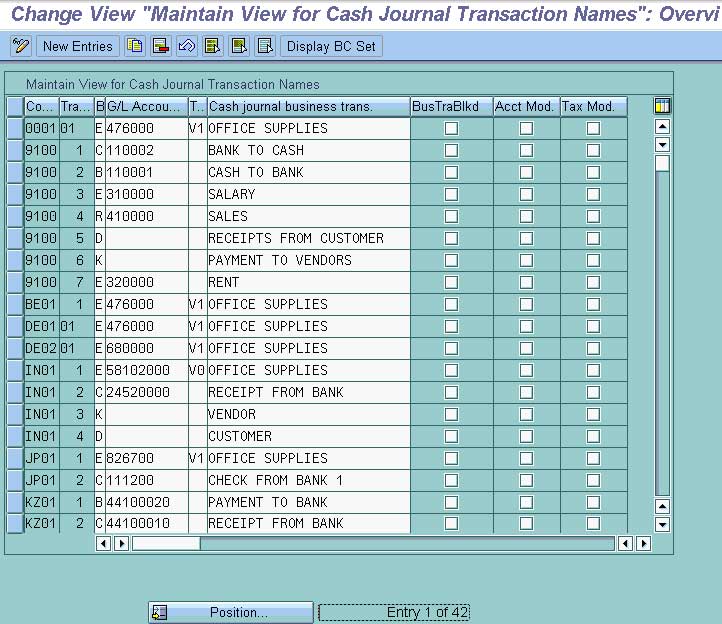Image resolution: width=722 pixels, height=624 pixels.
Task: Click the Tax Mod. column header
Action: coord(594,106)
